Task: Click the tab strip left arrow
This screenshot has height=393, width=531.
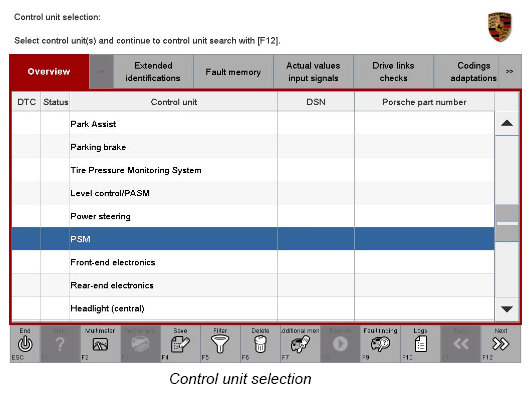Action: pyautogui.click(x=101, y=71)
